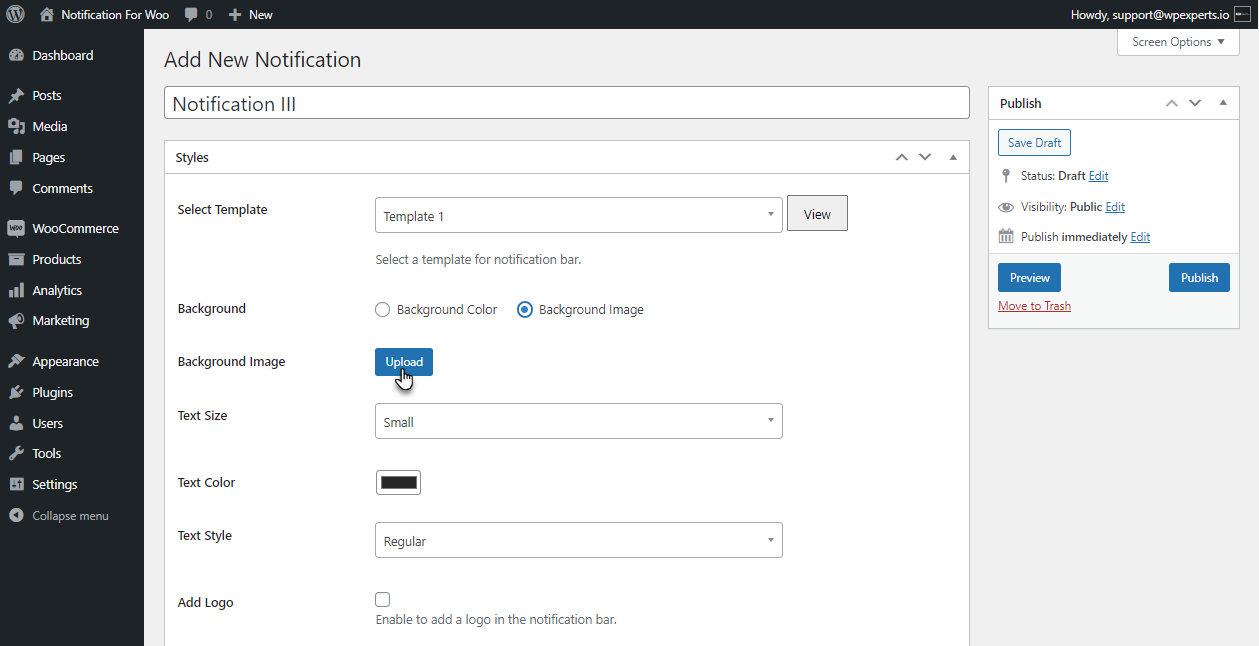Image resolution: width=1259 pixels, height=646 pixels.
Task: Collapse the Publish box
Action: [x=1222, y=103]
